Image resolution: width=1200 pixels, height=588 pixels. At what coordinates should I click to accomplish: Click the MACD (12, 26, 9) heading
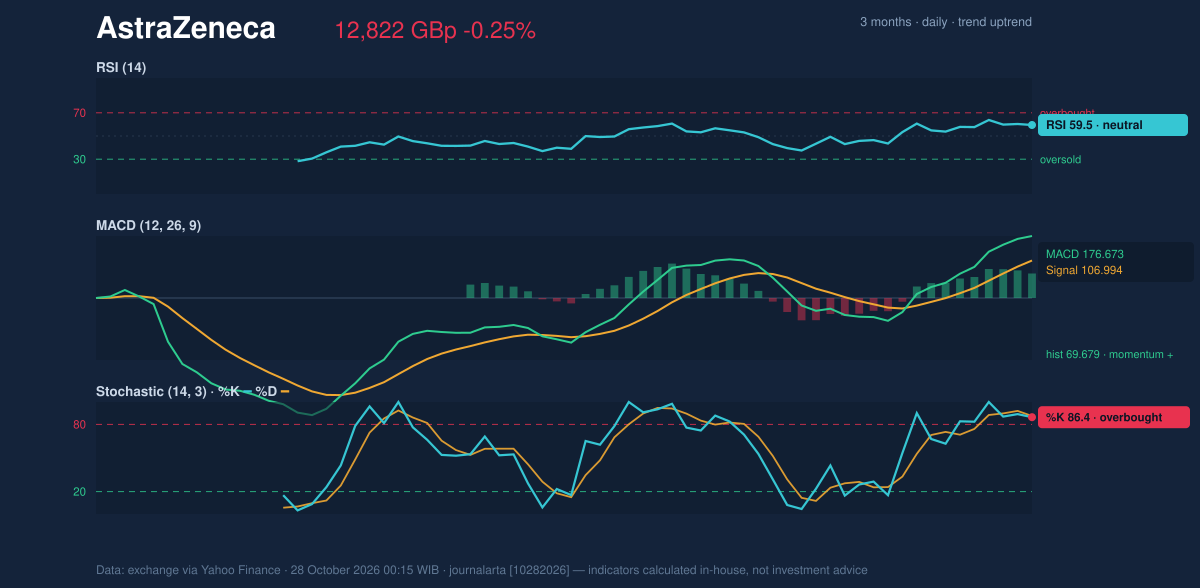pos(148,226)
